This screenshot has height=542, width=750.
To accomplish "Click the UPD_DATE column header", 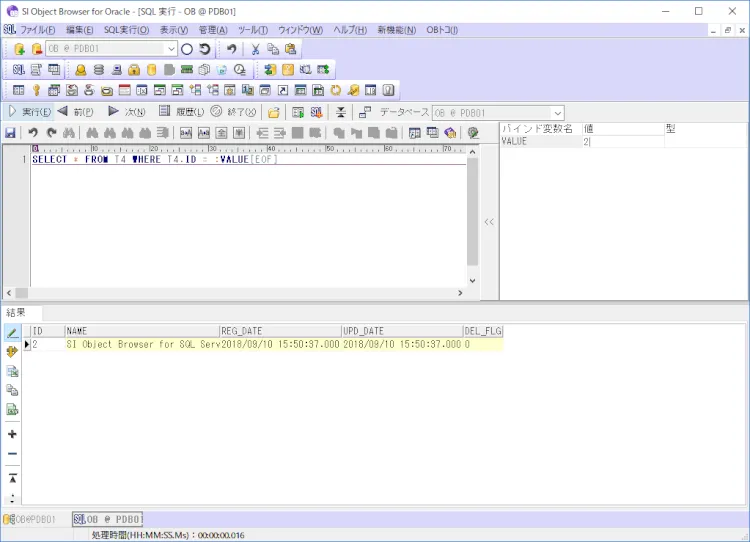I will [402, 331].
